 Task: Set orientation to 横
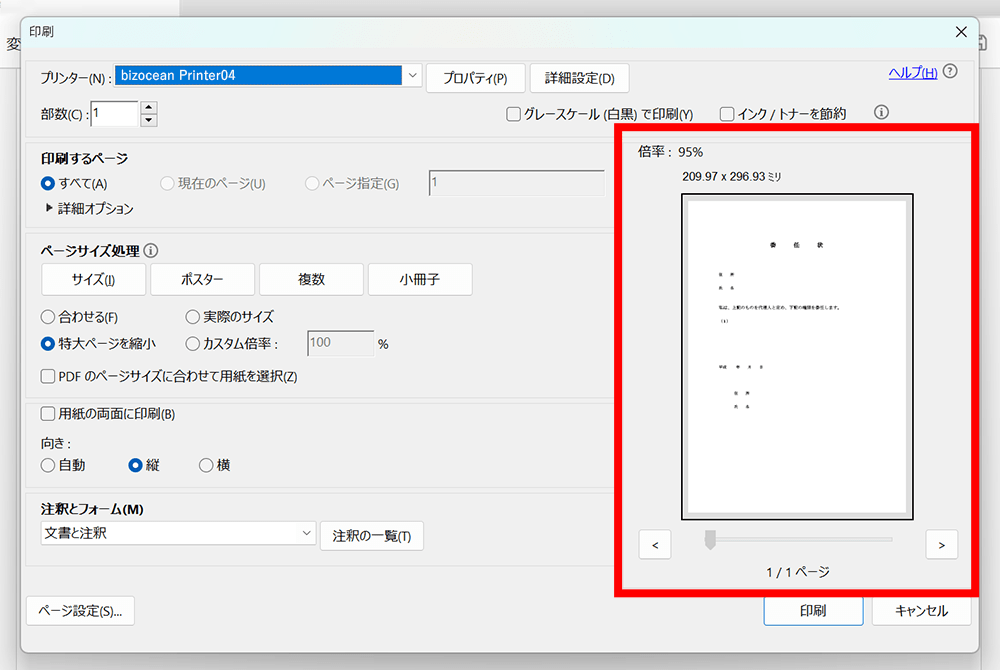(x=205, y=465)
